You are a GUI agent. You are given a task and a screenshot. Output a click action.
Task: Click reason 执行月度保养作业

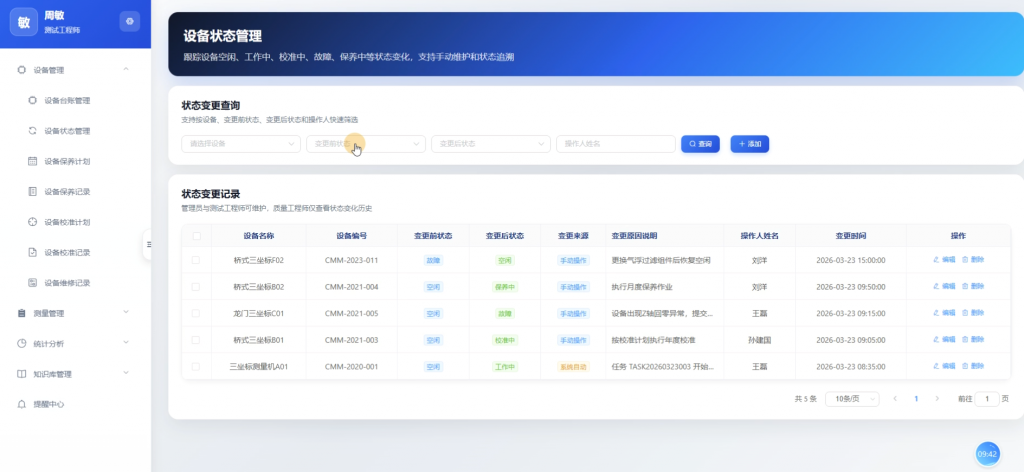click(642, 287)
